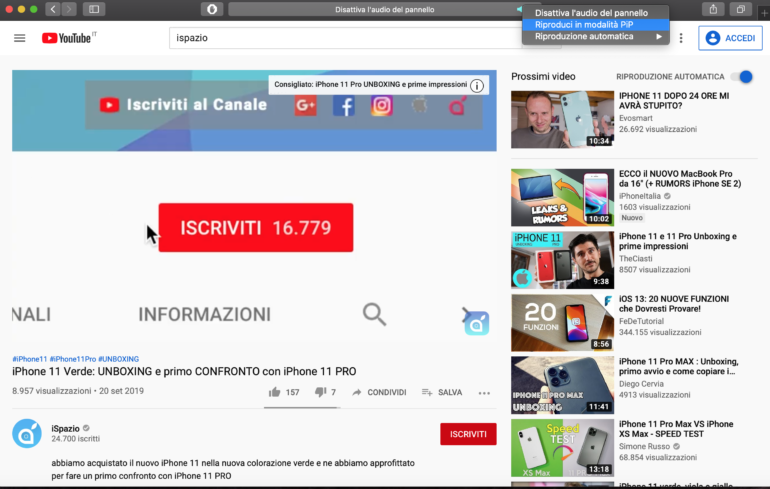
Task: Open a new tab with plus button
Action: pos(764,13)
